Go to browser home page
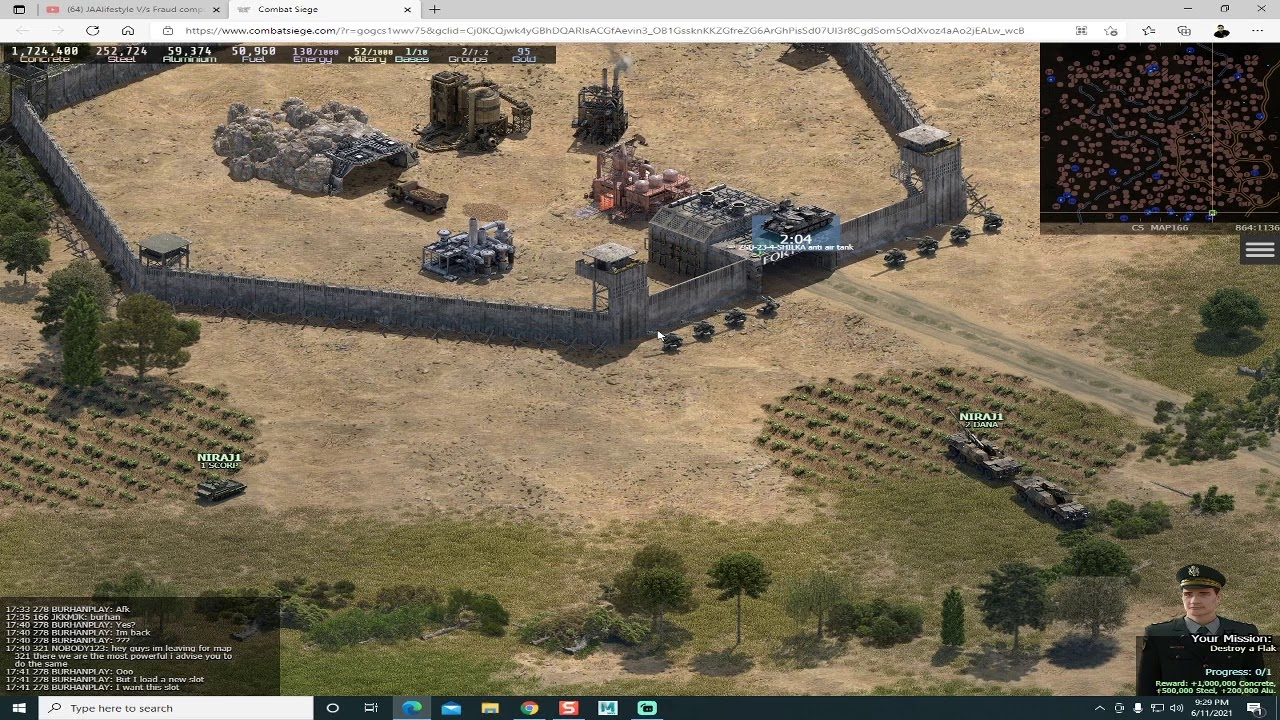The width and height of the screenshot is (1280, 720). pos(127,30)
